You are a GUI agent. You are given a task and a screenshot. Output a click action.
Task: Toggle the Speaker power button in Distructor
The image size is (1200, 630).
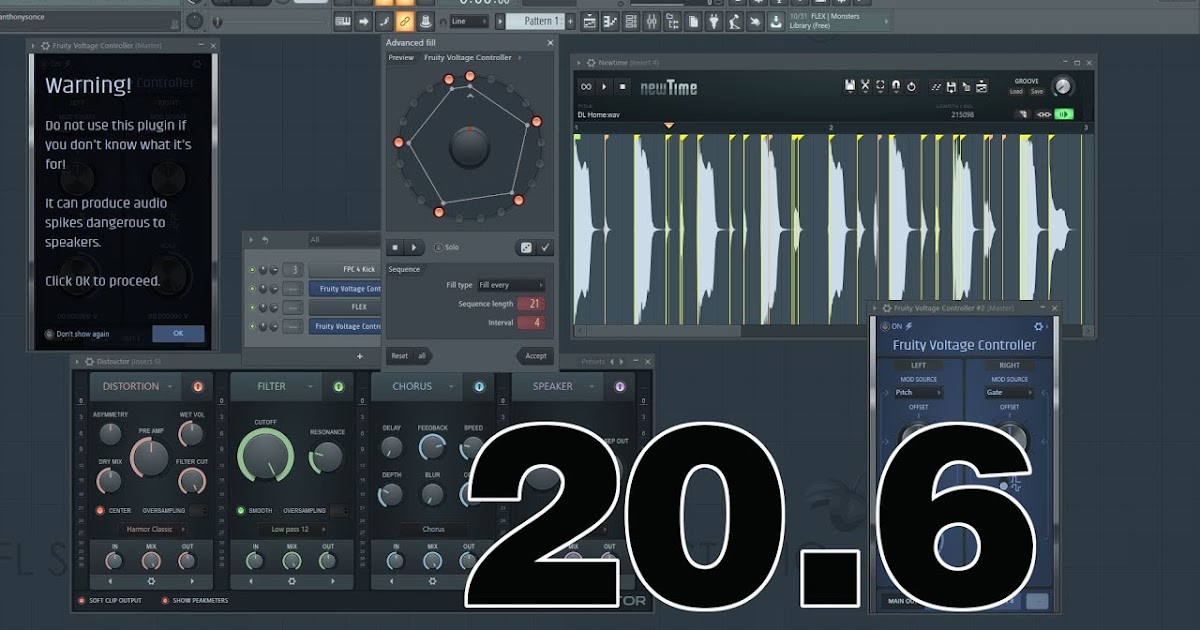click(x=619, y=386)
